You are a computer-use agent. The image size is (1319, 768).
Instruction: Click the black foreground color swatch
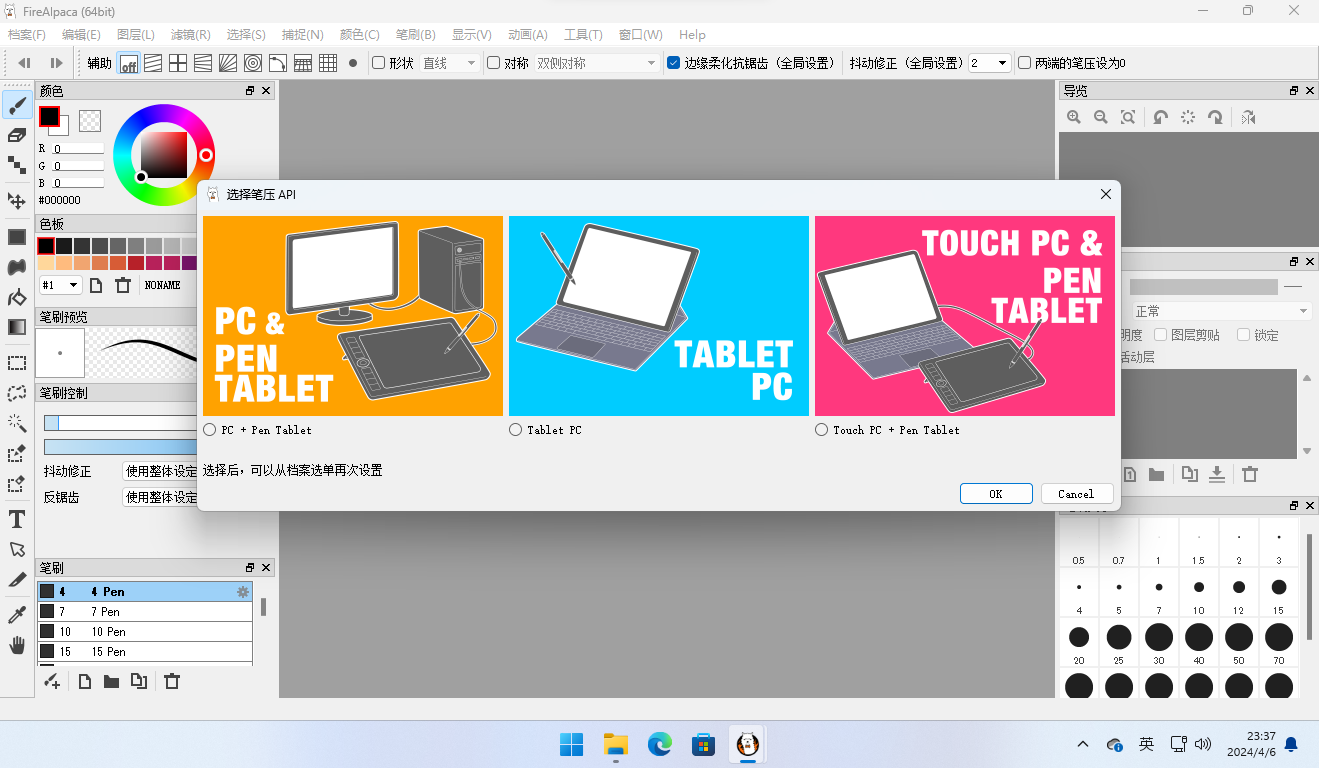coord(49,116)
